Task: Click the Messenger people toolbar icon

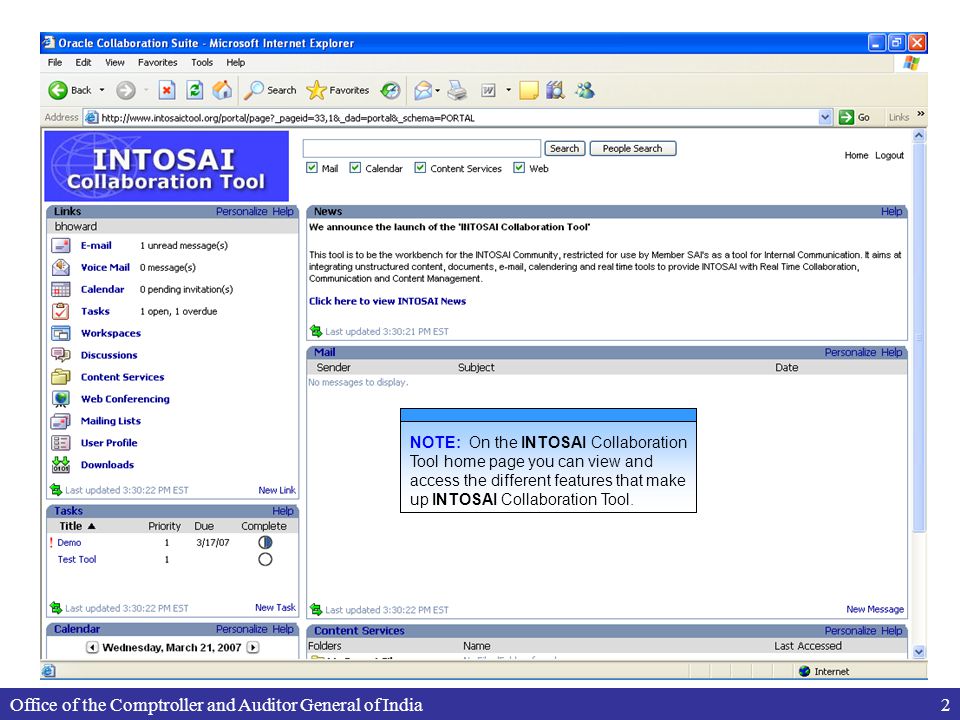Action: pyautogui.click(x=585, y=91)
